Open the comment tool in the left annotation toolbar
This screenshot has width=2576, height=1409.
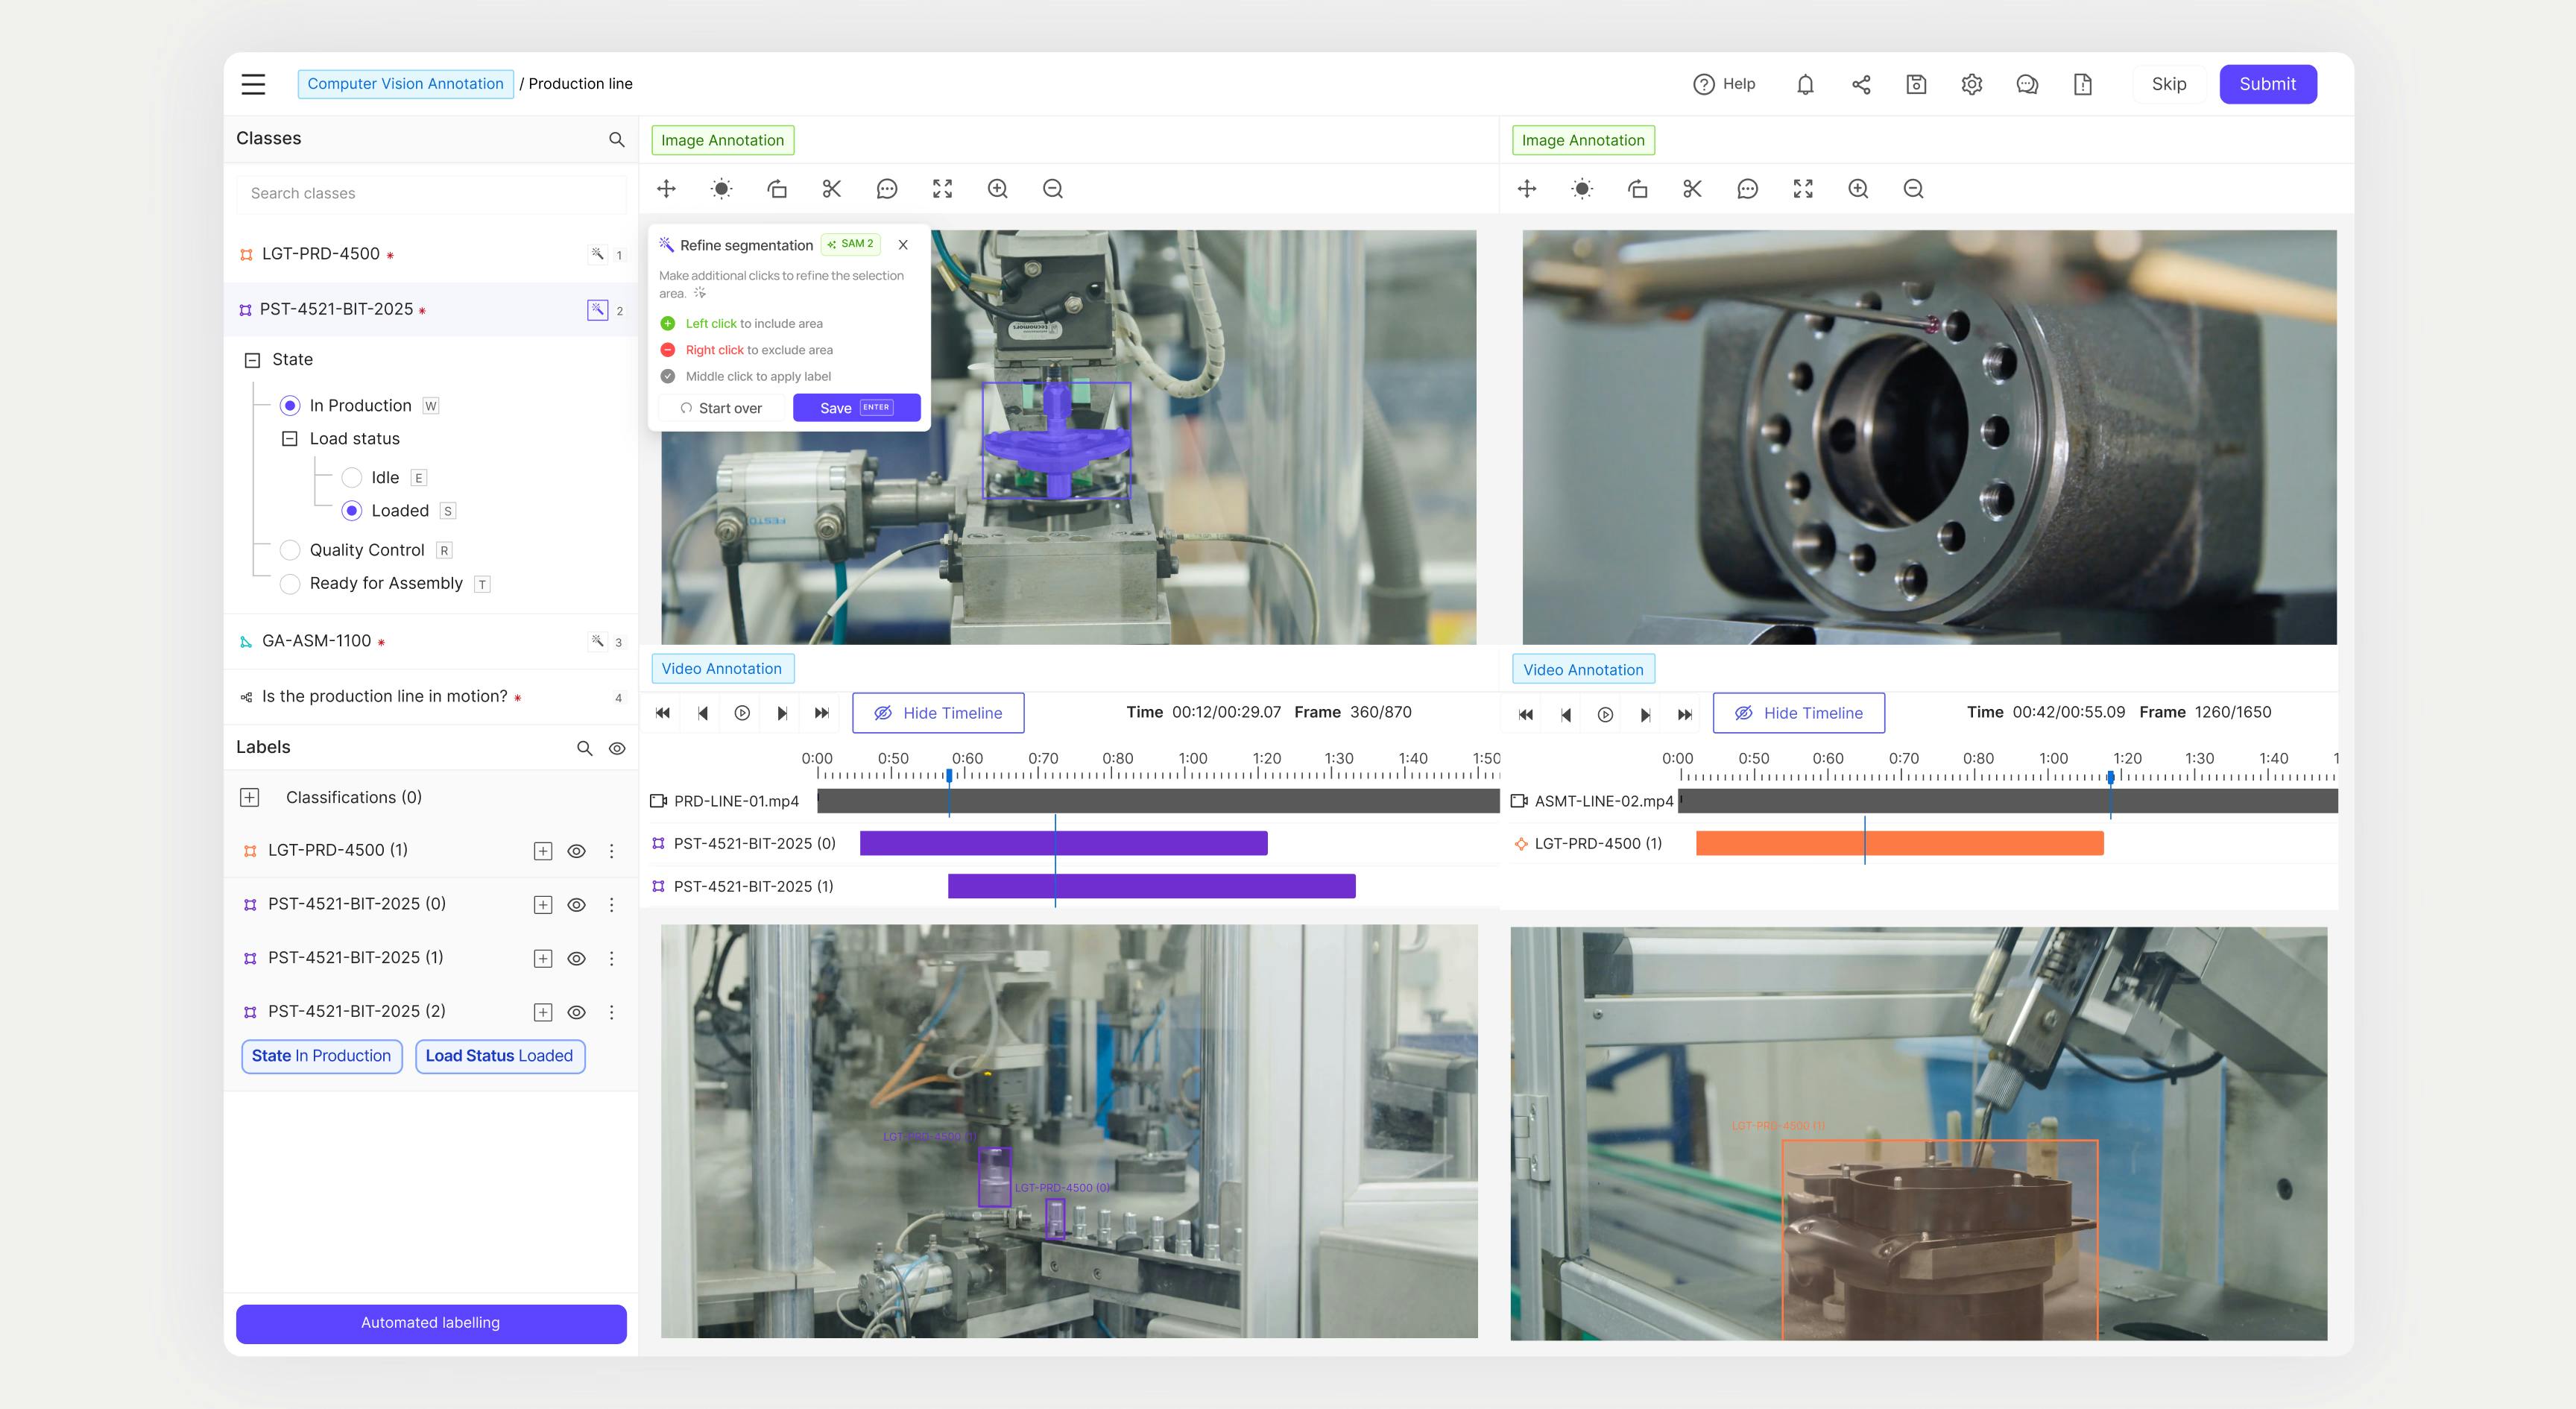886,188
